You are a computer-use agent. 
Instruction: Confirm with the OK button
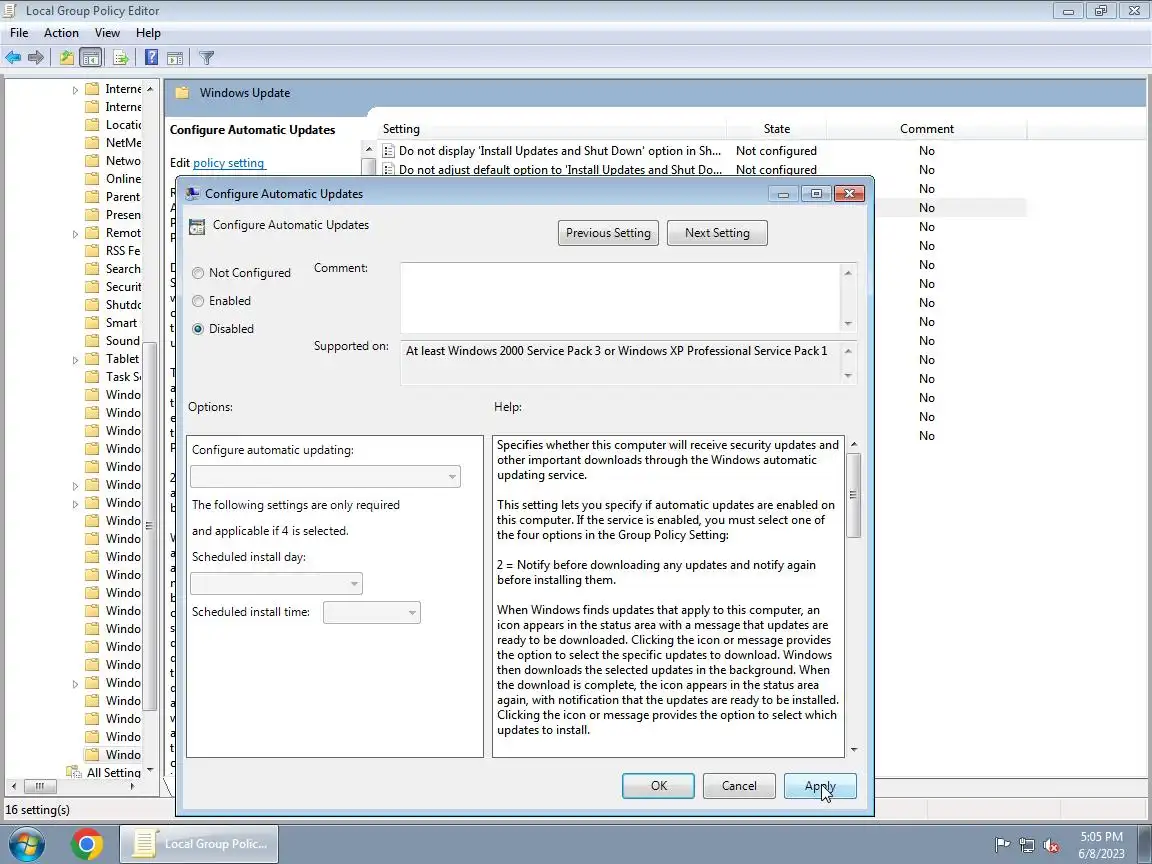click(658, 786)
